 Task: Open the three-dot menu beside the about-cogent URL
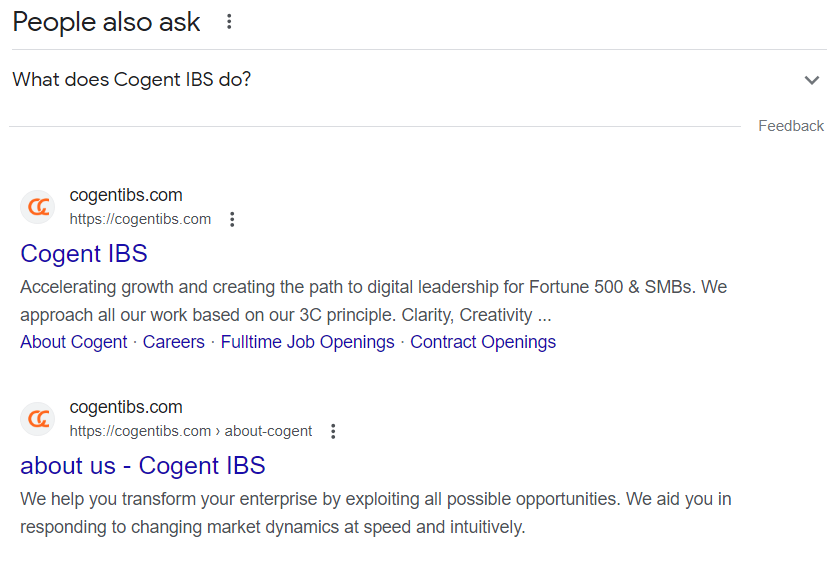click(x=333, y=431)
